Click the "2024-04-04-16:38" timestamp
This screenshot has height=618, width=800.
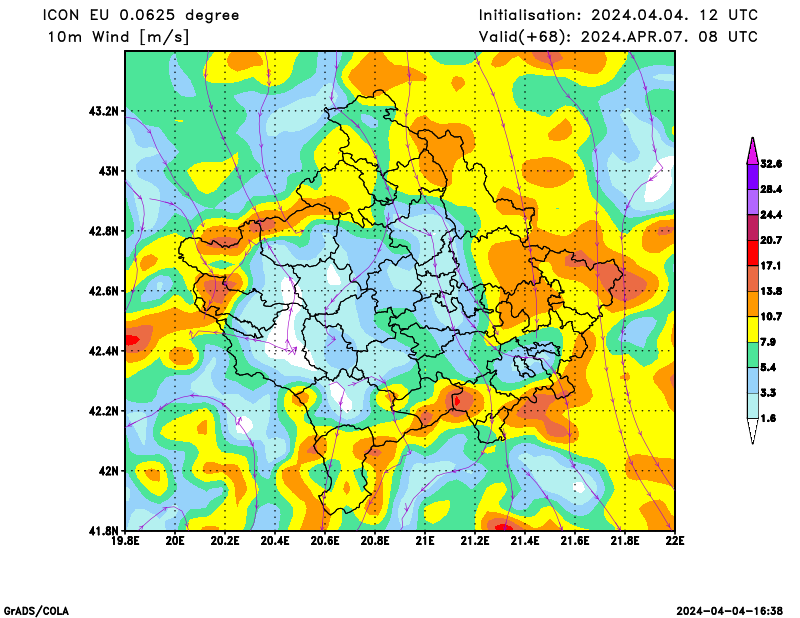pos(730,611)
